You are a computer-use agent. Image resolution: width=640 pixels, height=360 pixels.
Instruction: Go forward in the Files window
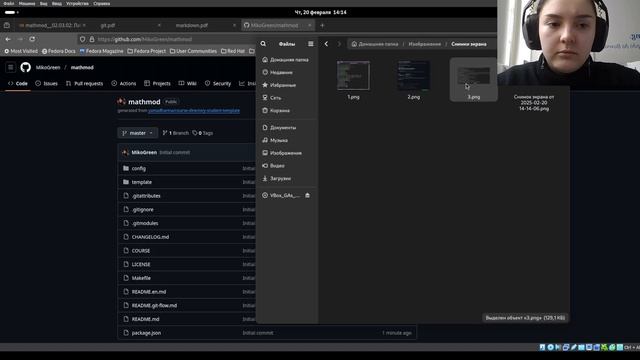pos(339,44)
